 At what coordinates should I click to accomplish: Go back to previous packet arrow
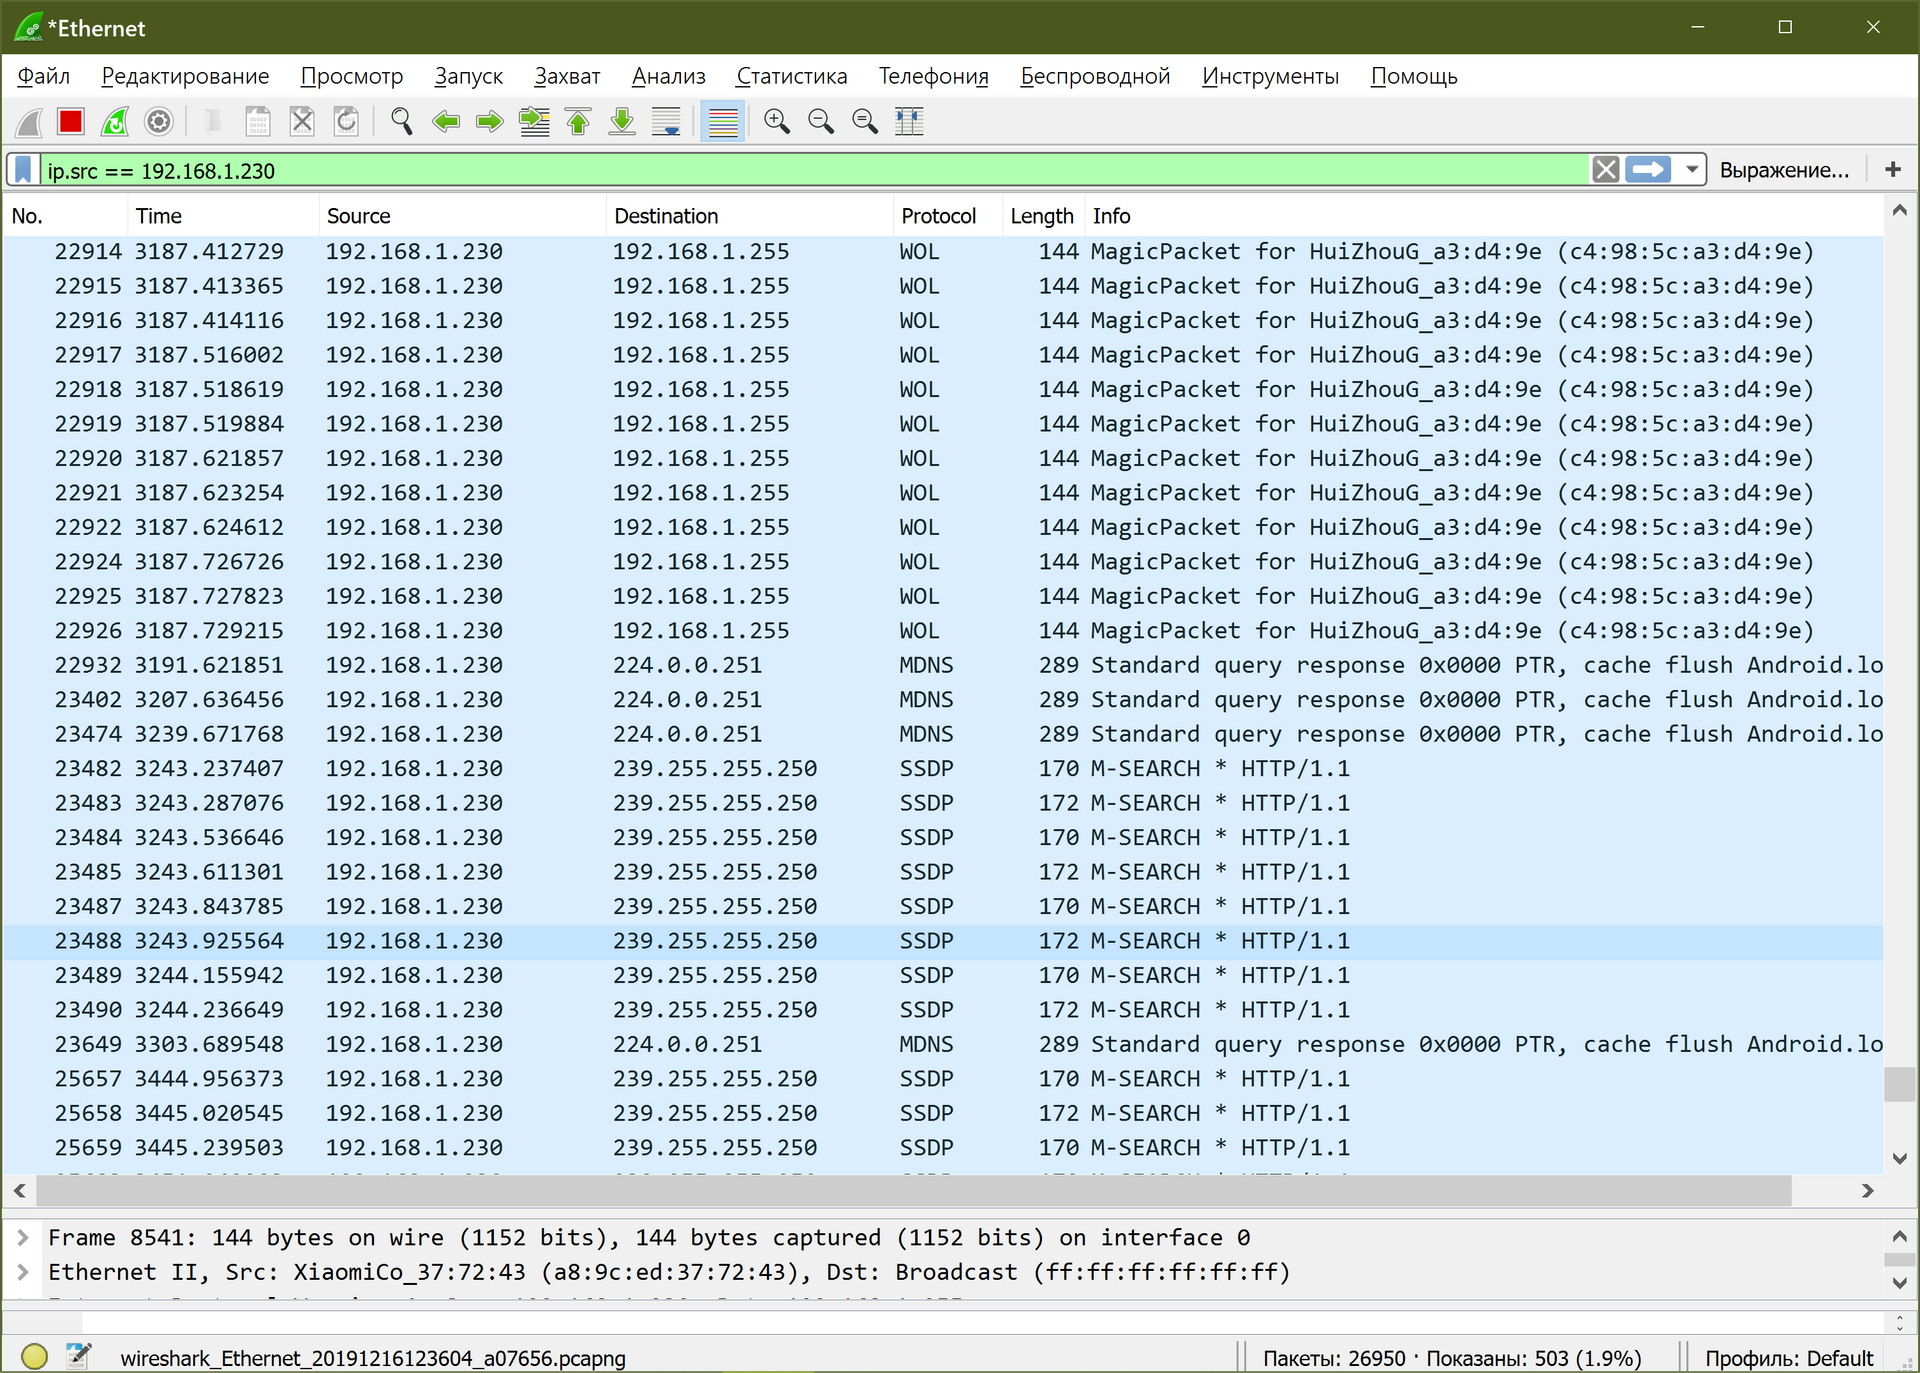446,122
